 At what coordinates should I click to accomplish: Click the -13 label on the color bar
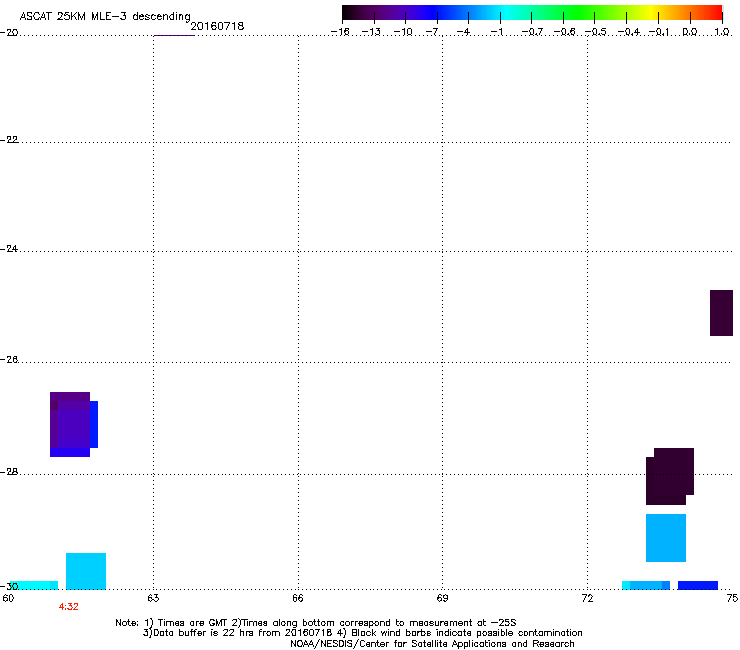371,32
